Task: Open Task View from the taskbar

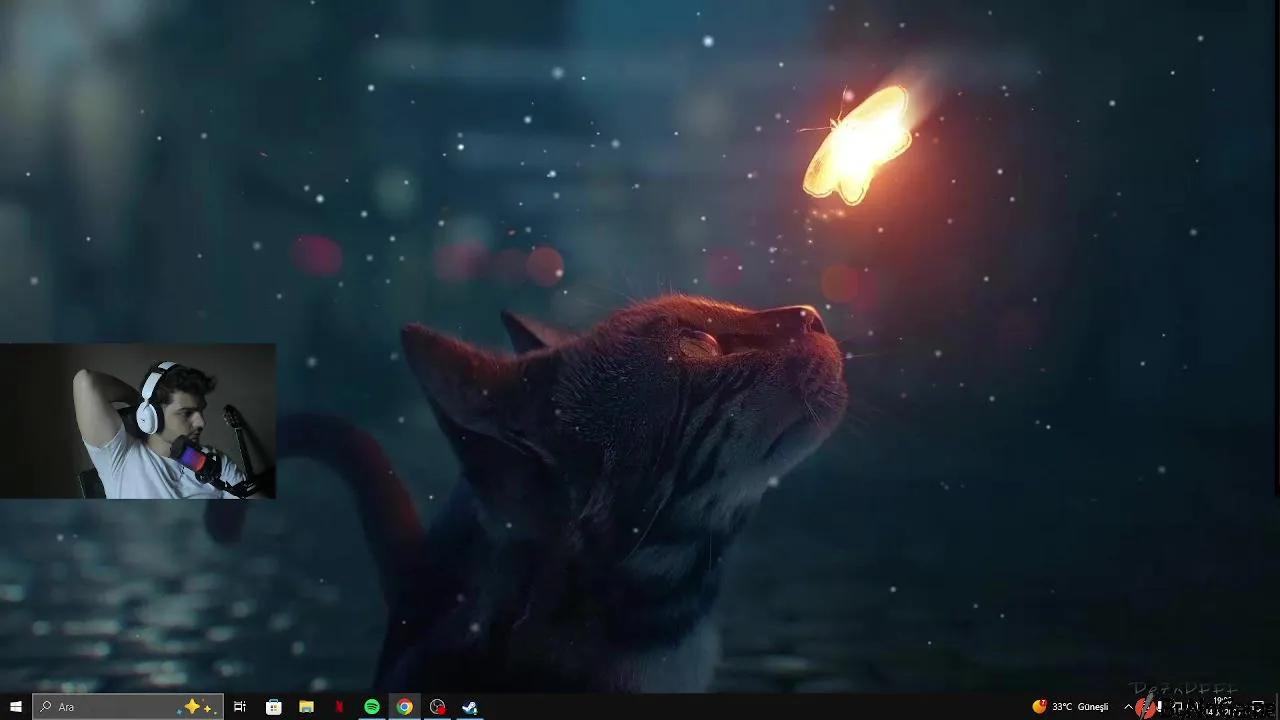Action: pyautogui.click(x=240, y=707)
